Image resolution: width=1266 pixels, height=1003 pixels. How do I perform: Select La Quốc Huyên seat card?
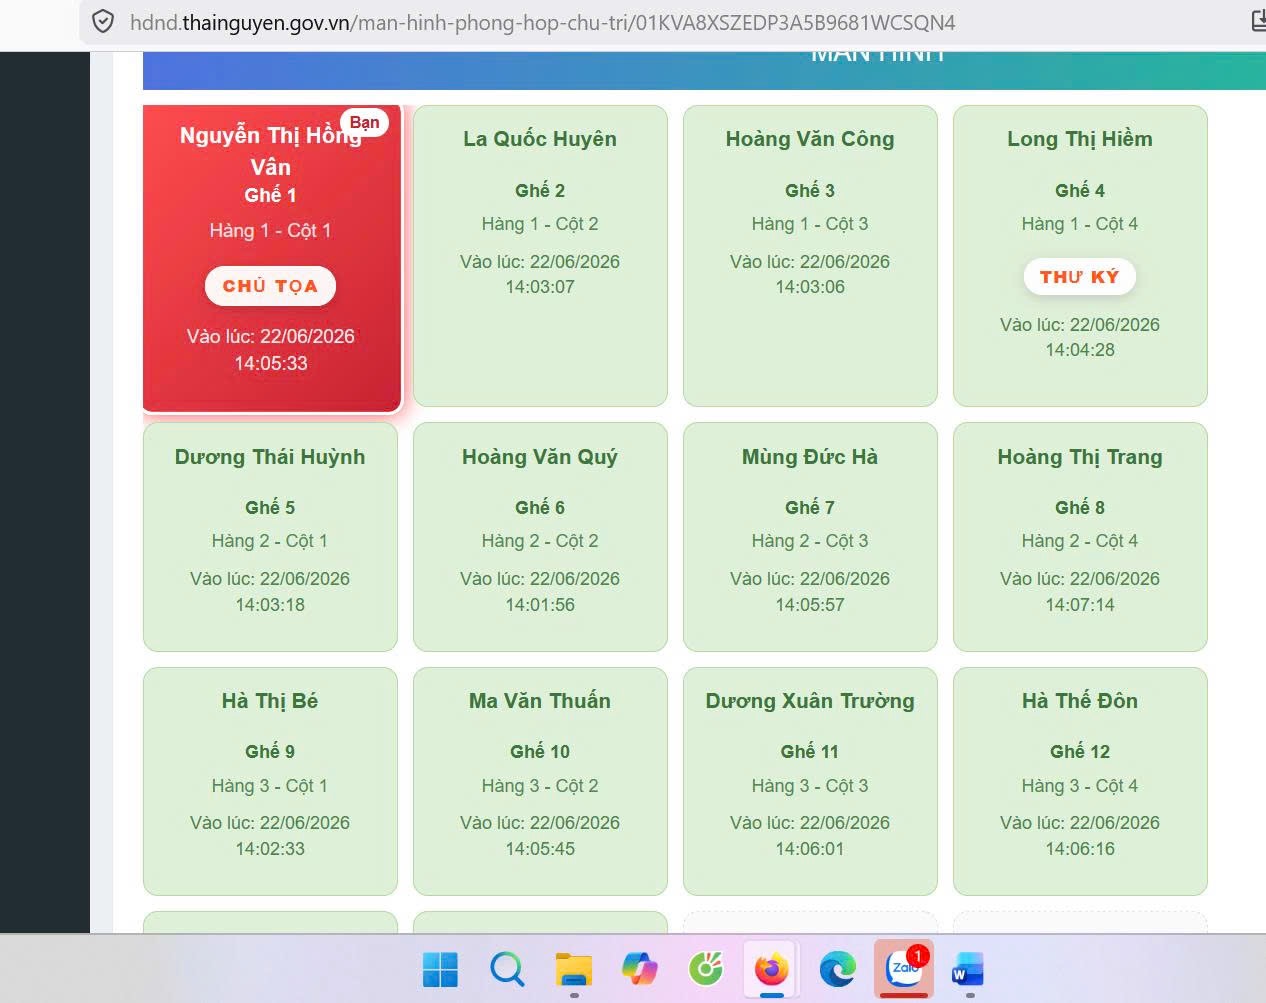click(540, 256)
